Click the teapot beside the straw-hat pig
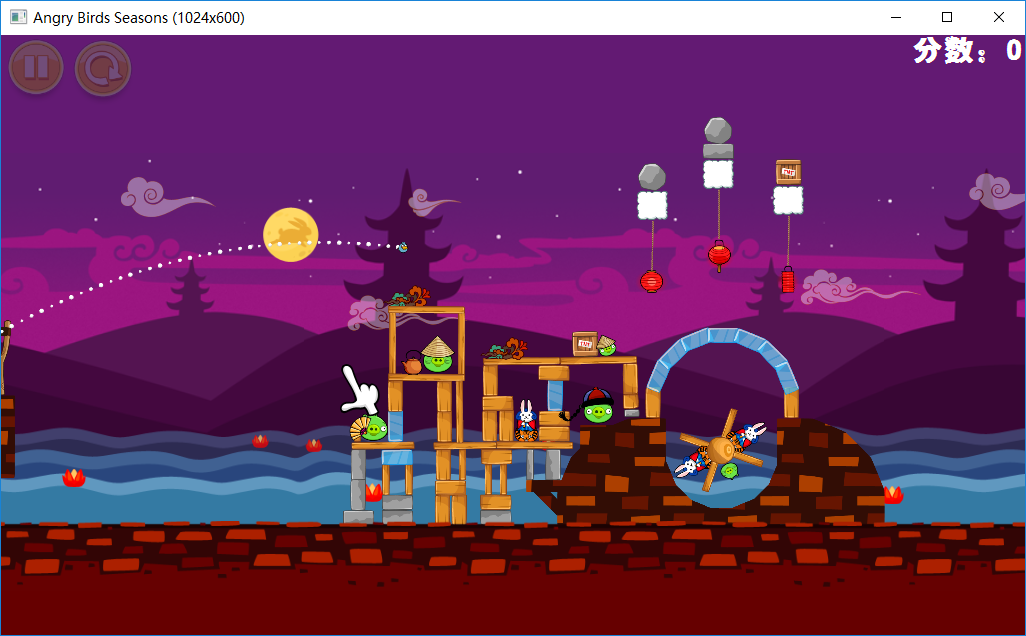 tap(412, 362)
